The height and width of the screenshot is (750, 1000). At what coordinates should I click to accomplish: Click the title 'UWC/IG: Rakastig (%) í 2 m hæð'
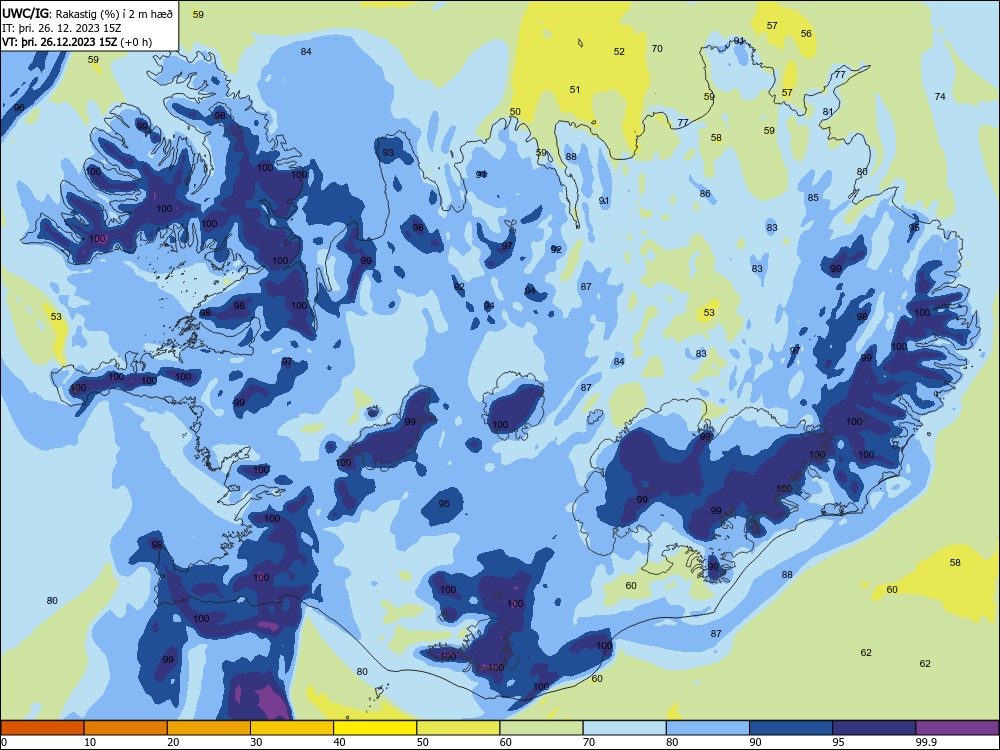pos(87,13)
